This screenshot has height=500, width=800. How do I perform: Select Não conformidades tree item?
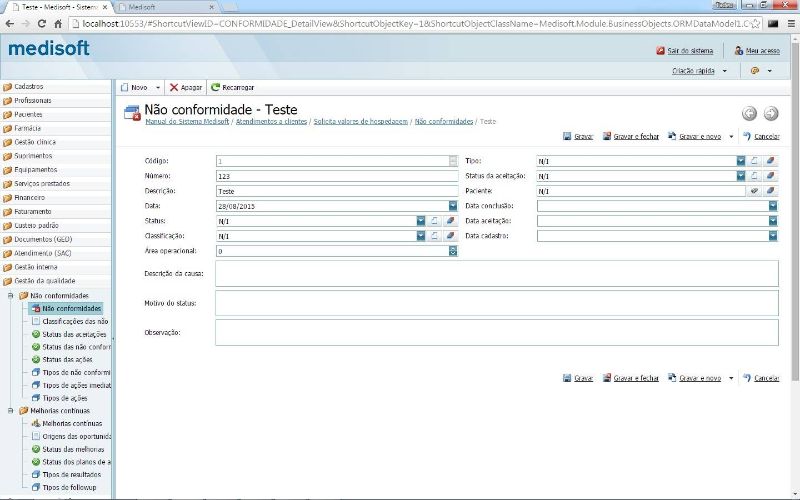(66, 308)
